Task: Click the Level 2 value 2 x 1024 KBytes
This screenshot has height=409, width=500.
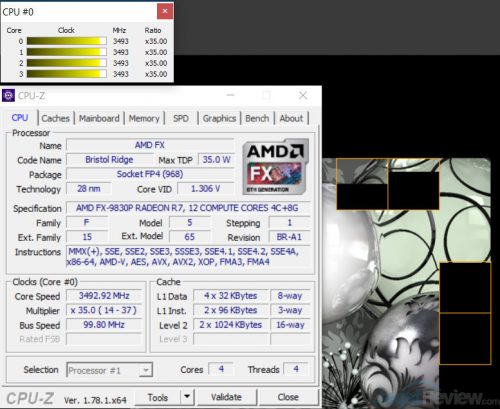Action: [231, 325]
